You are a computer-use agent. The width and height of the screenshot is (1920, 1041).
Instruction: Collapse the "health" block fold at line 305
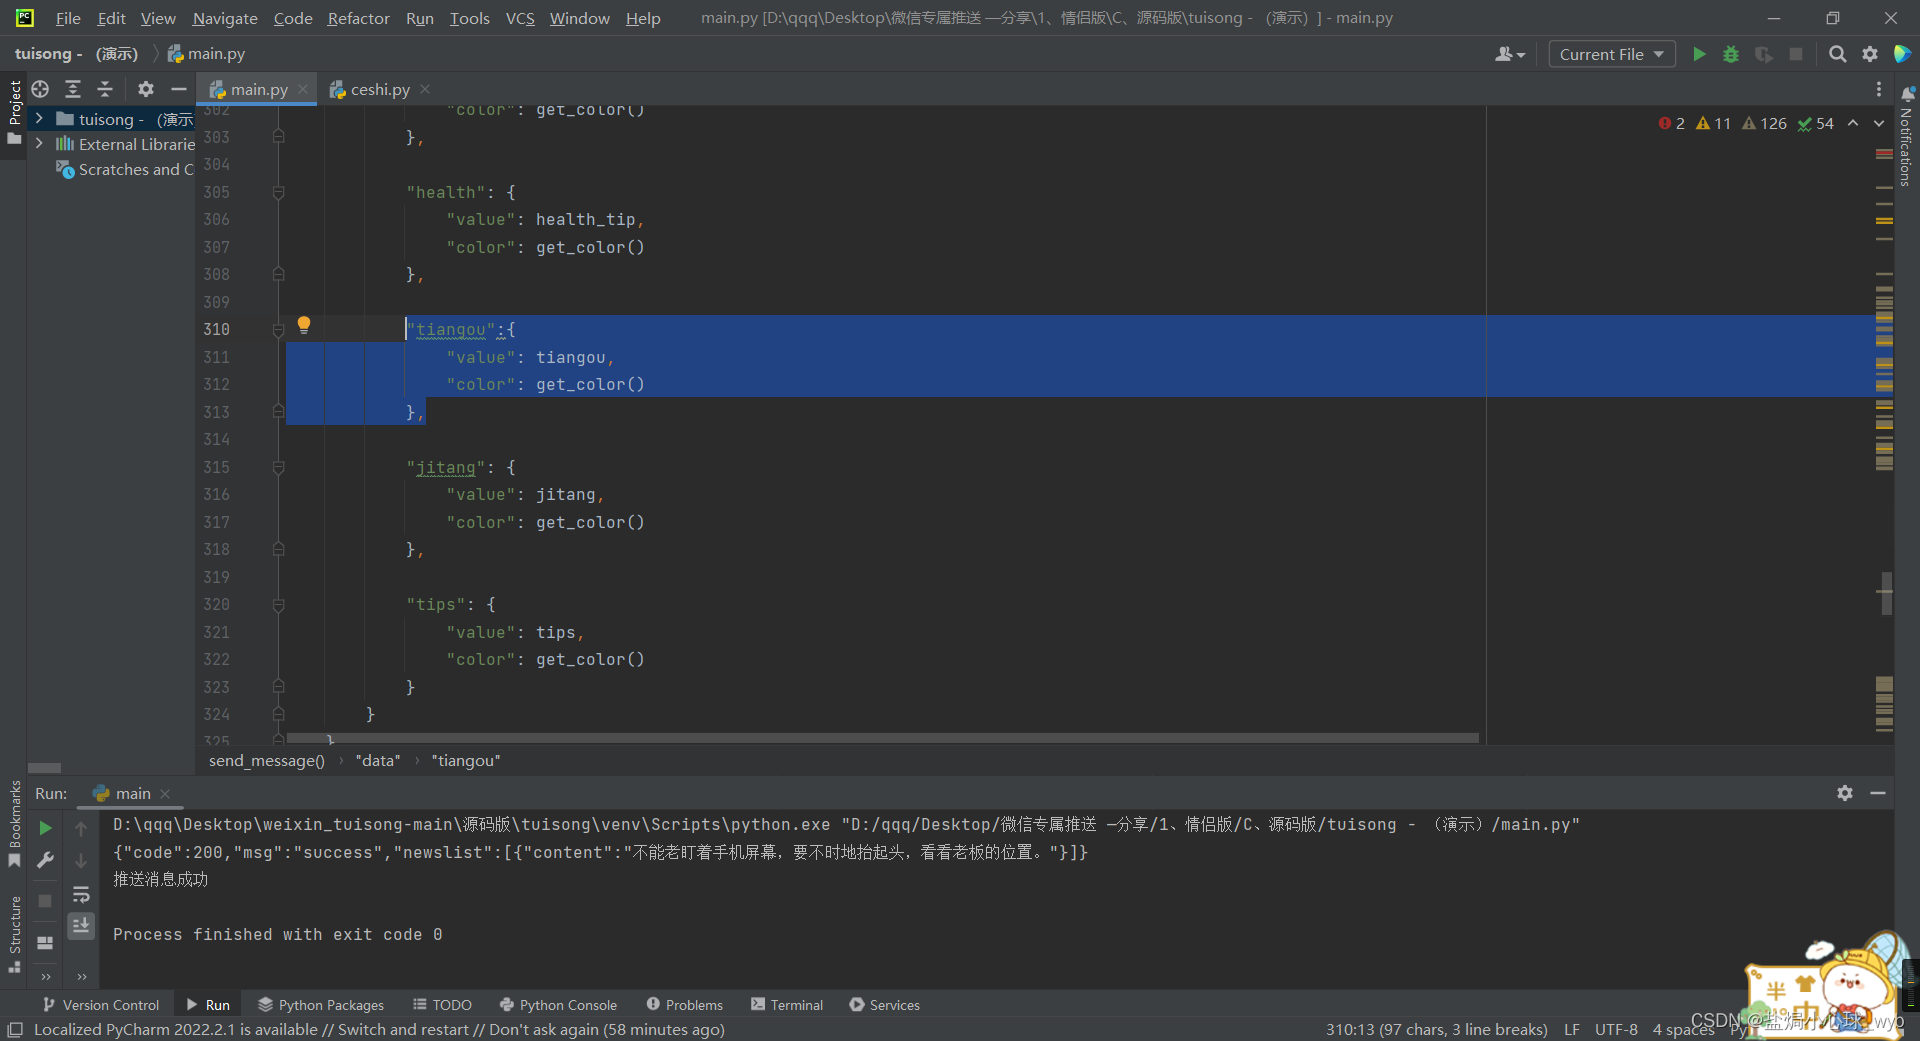(279, 192)
